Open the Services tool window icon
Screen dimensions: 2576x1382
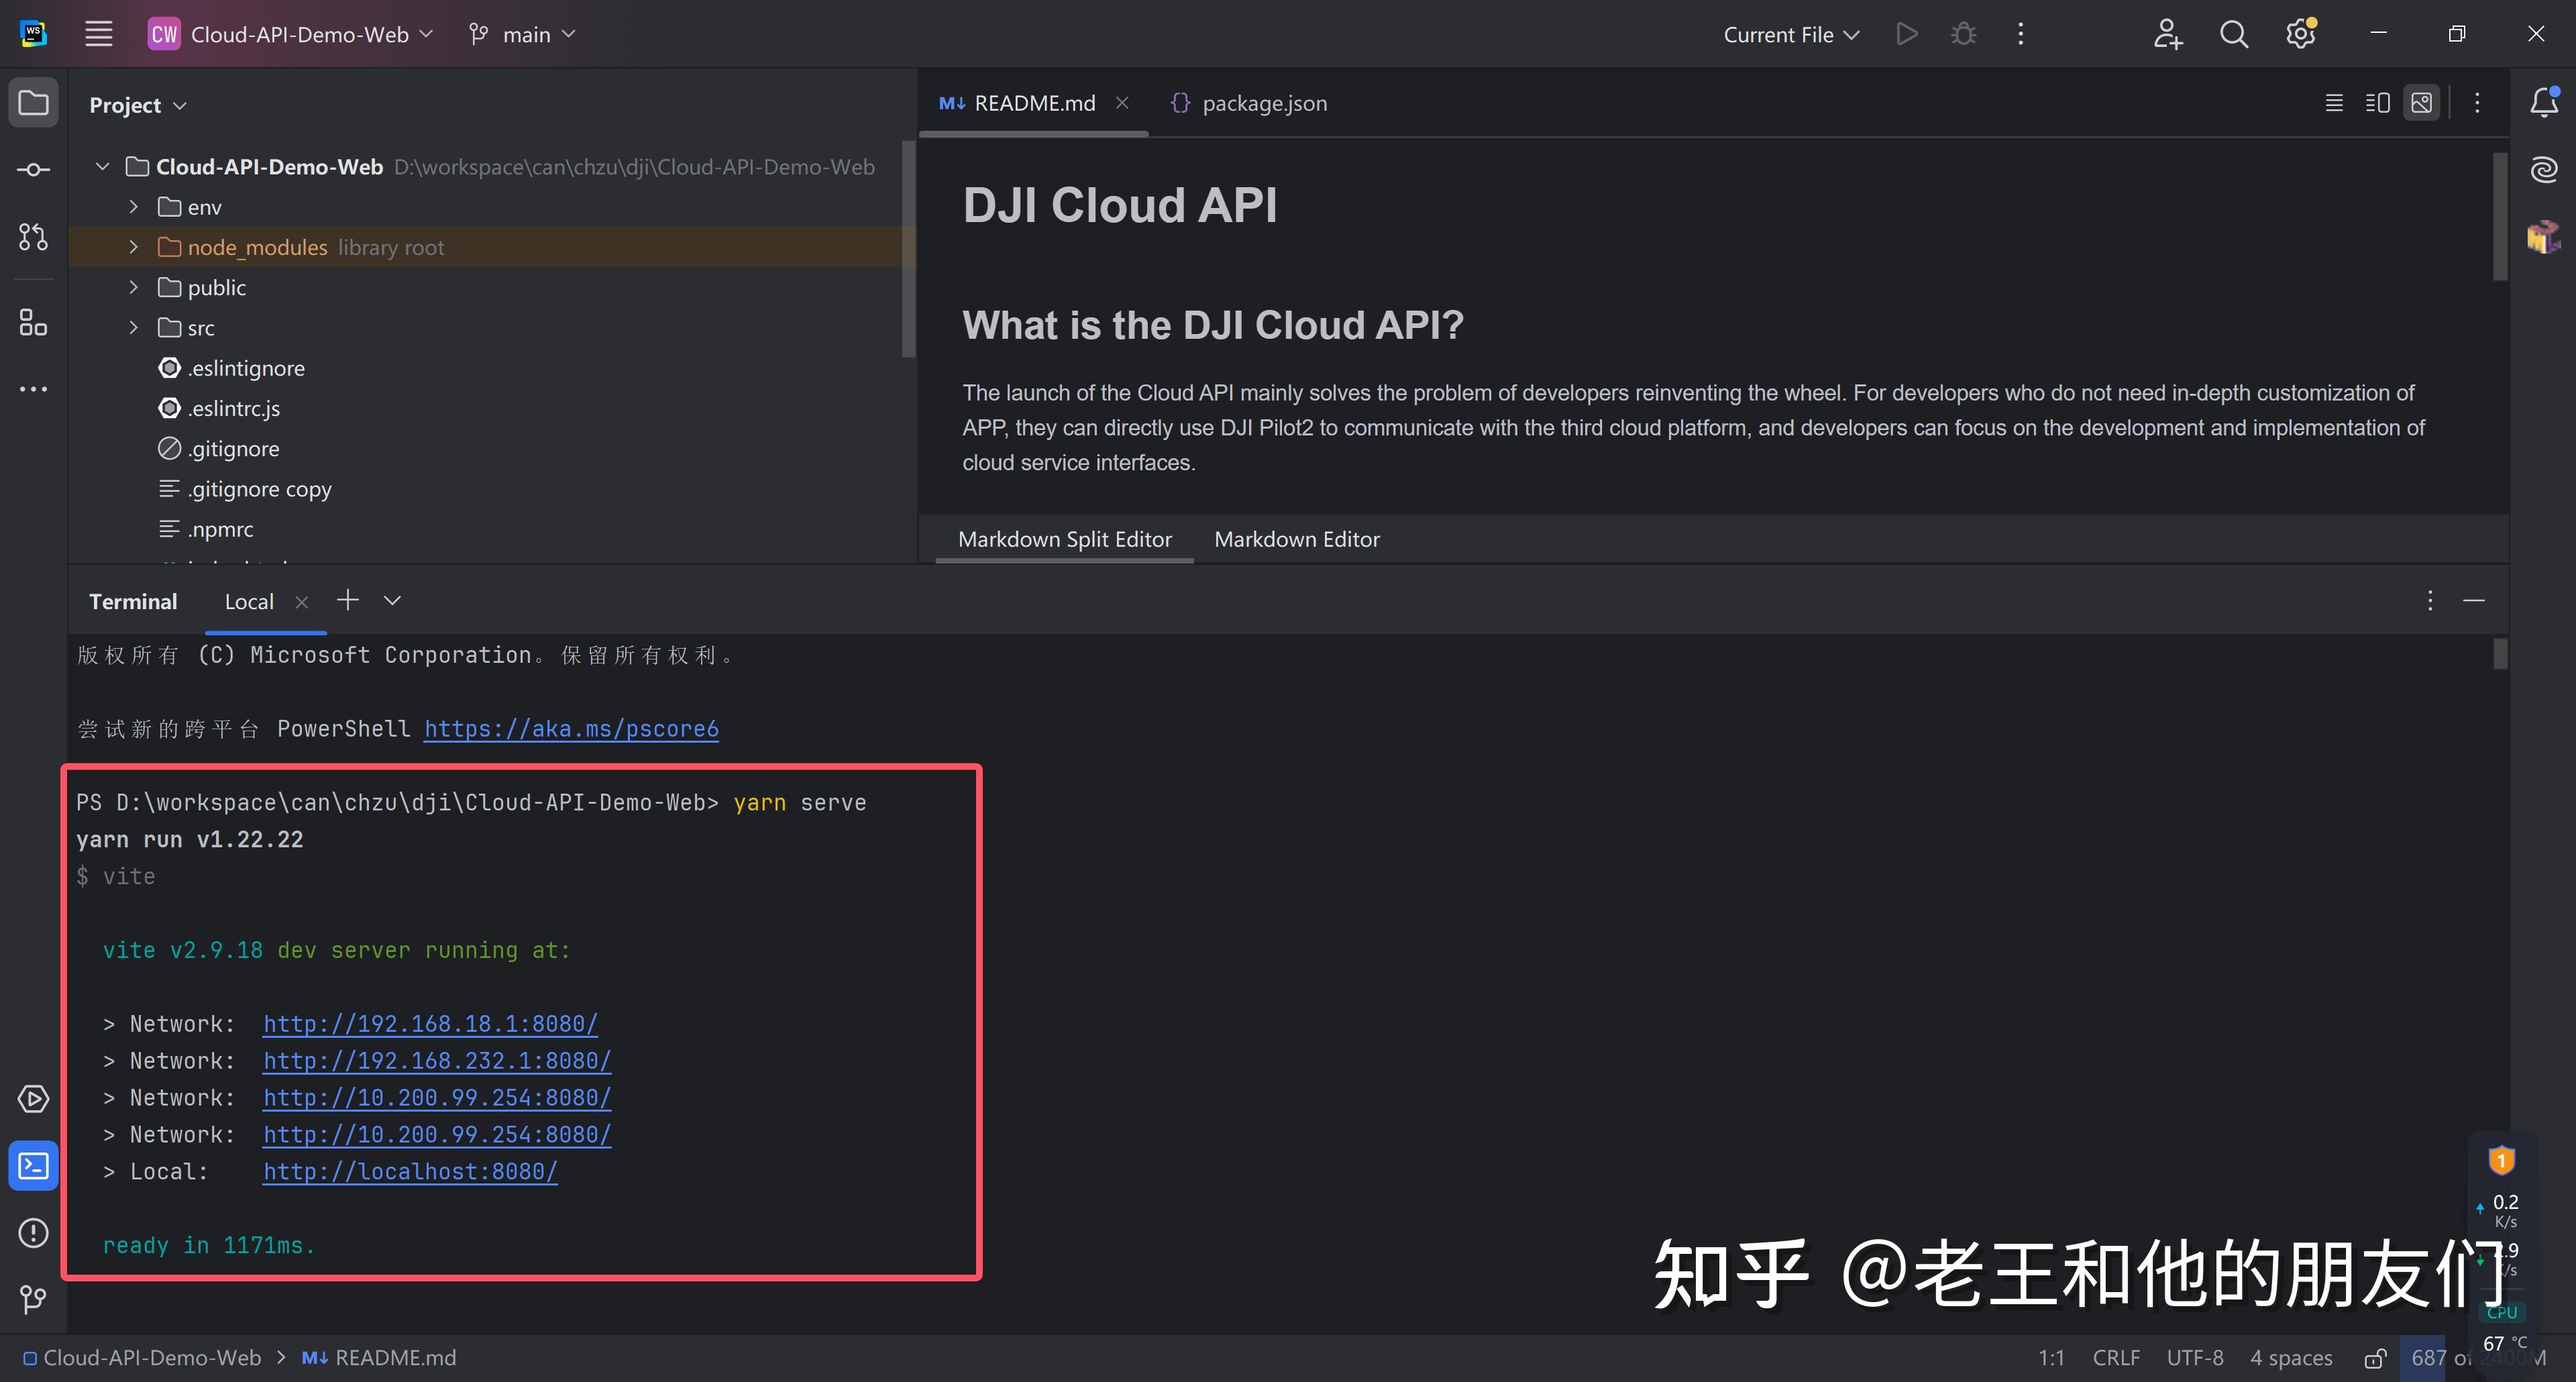33,1099
